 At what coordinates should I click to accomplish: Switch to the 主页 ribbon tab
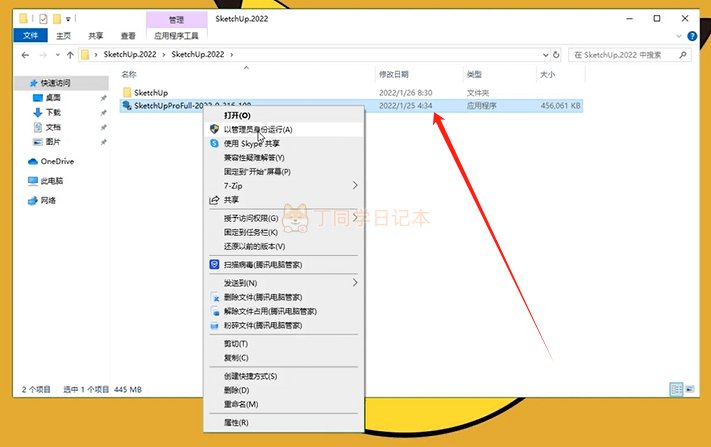click(x=63, y=35)
